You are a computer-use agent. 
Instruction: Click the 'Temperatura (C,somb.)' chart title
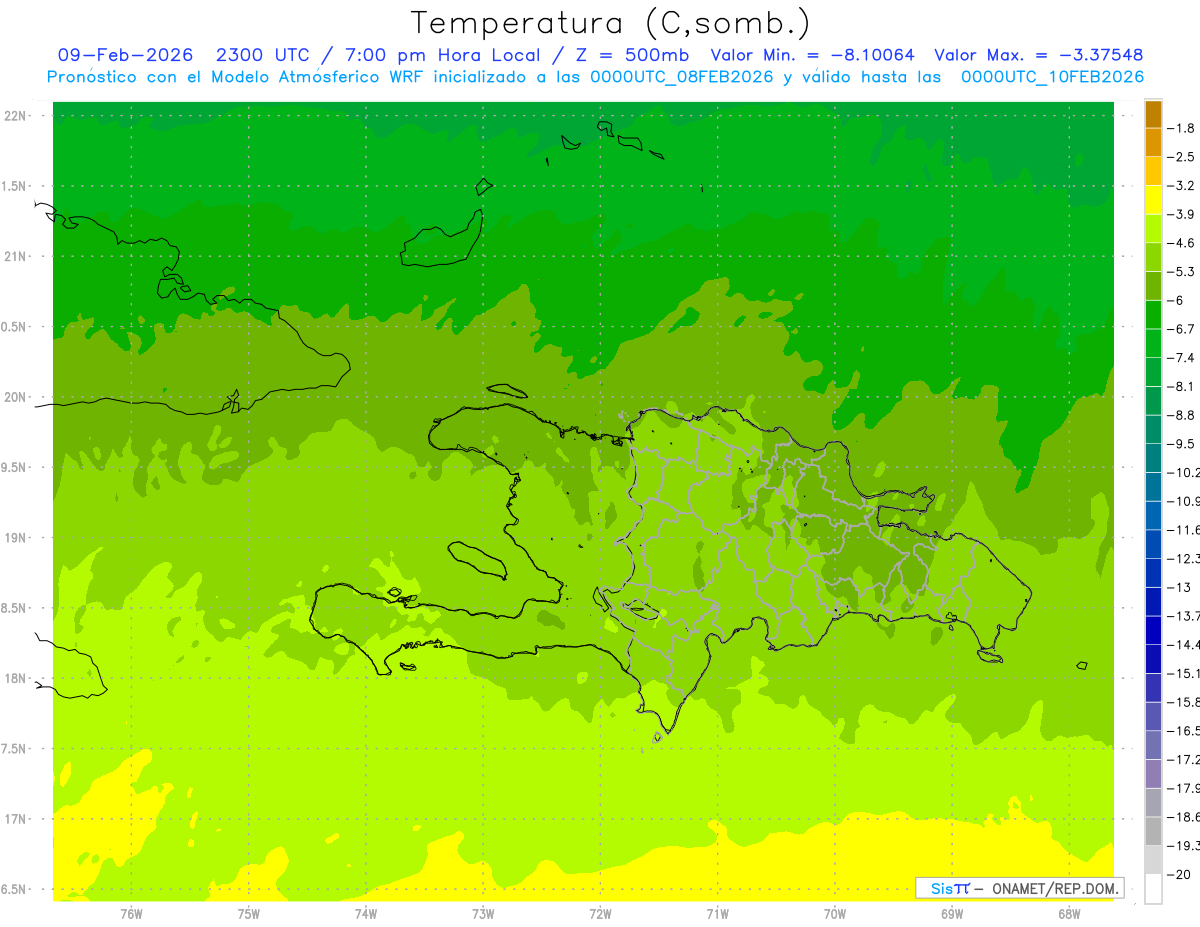coord(611,24)
